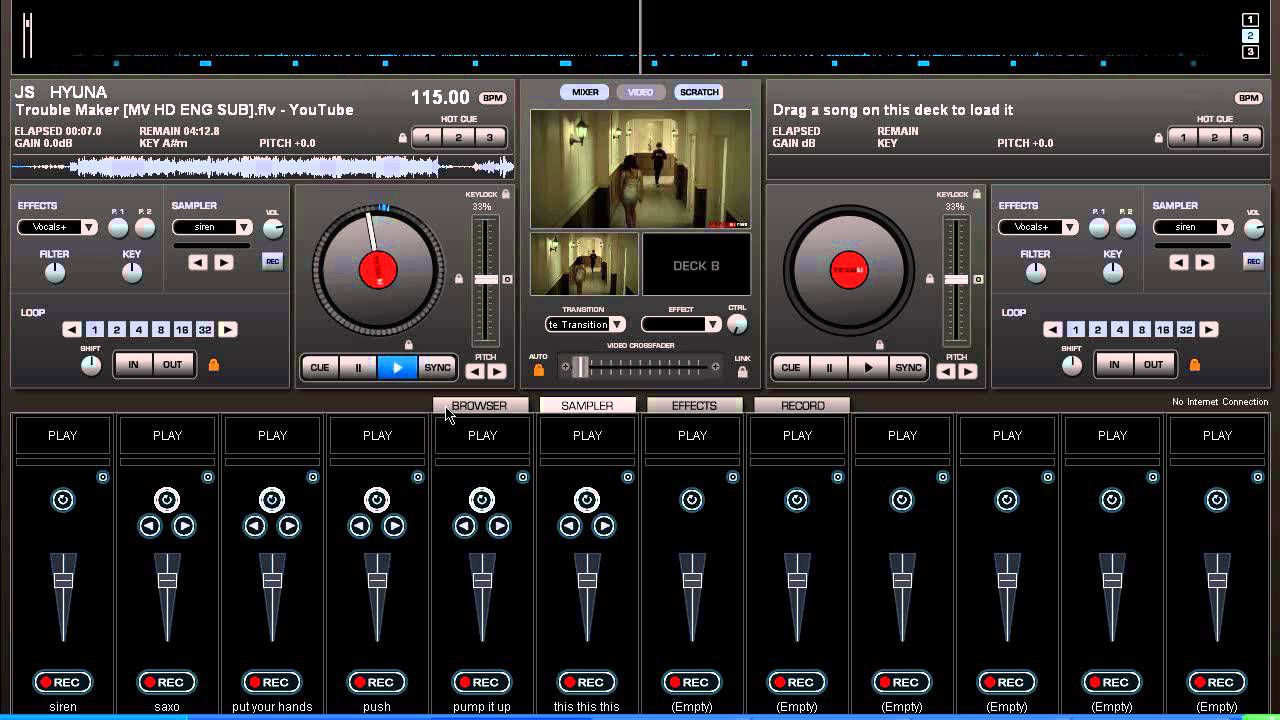This screenshot has width=1280, height=720.
Task: Select previous sample arrow on right deck
Action: click(1179, 262)
